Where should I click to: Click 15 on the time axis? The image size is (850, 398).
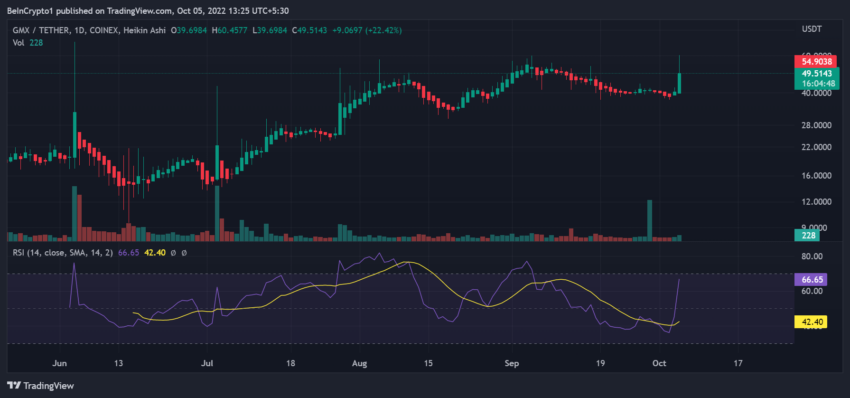point(427,363)
